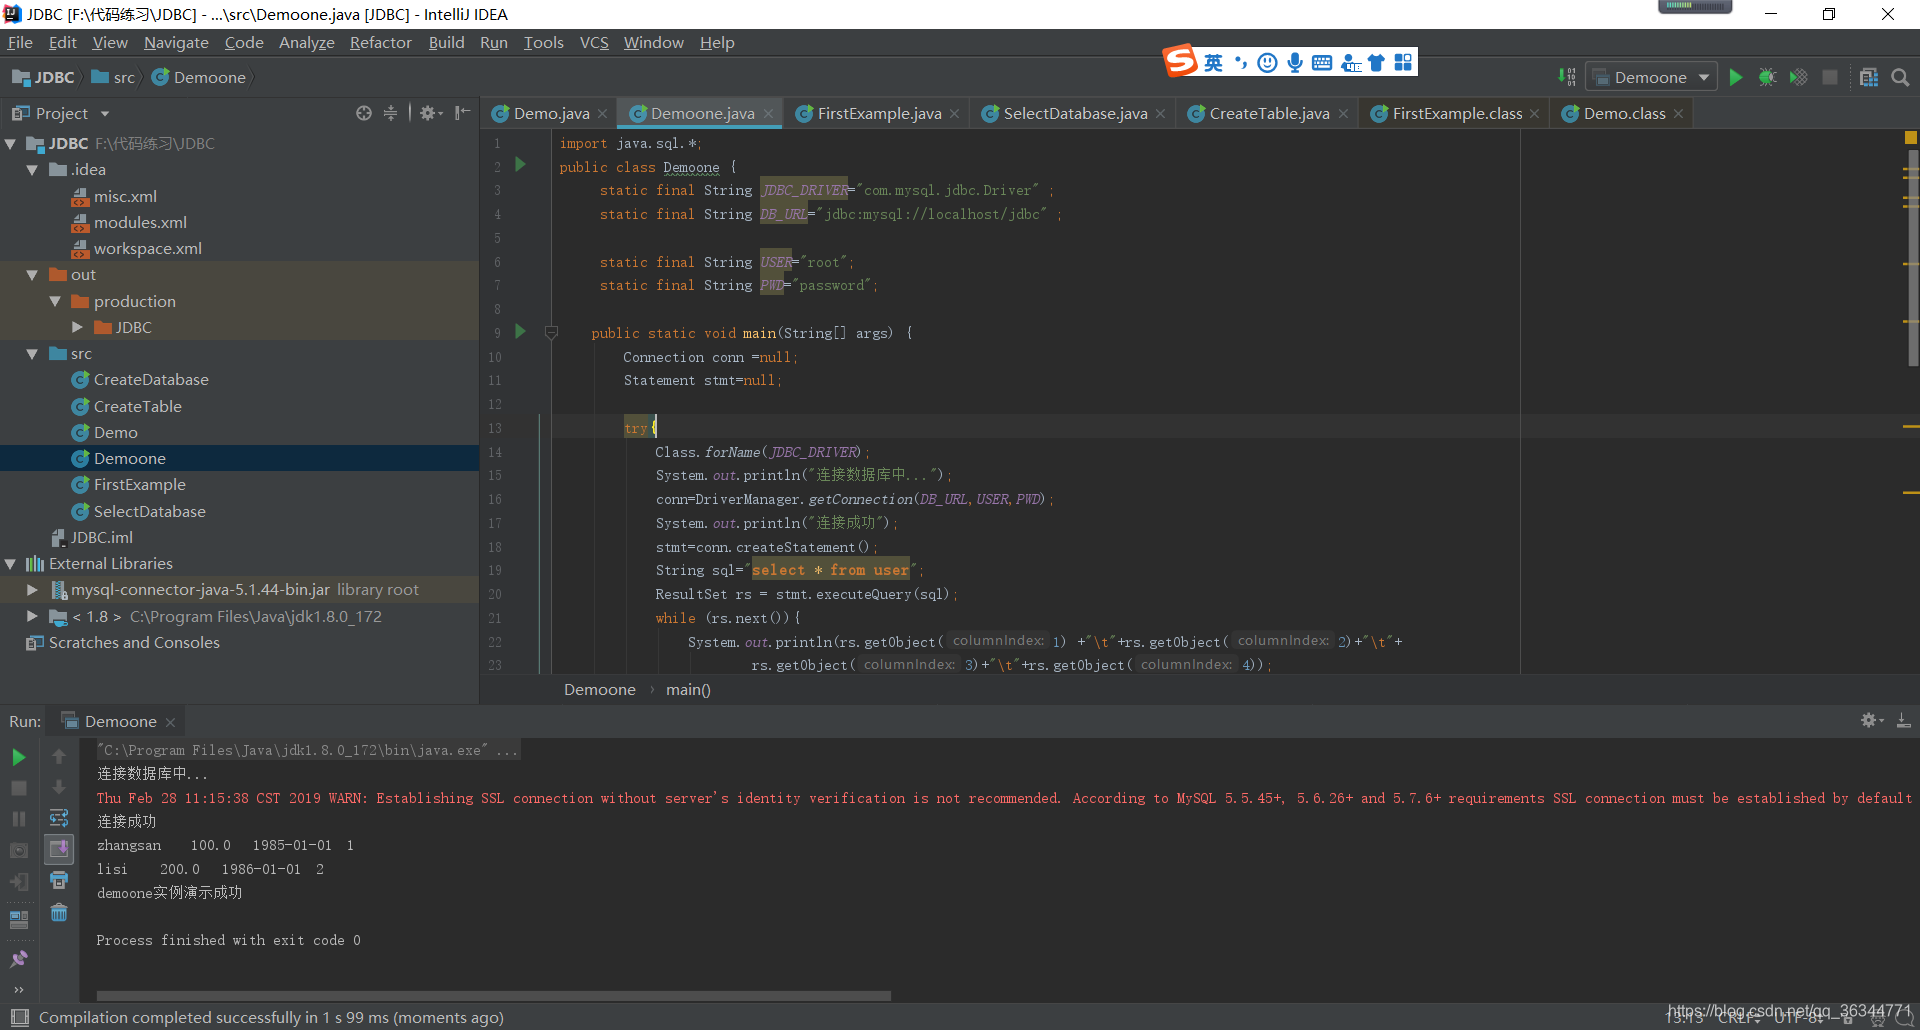
Task: Expand the JDBC folder under production
Action: [x=78, y=327]
